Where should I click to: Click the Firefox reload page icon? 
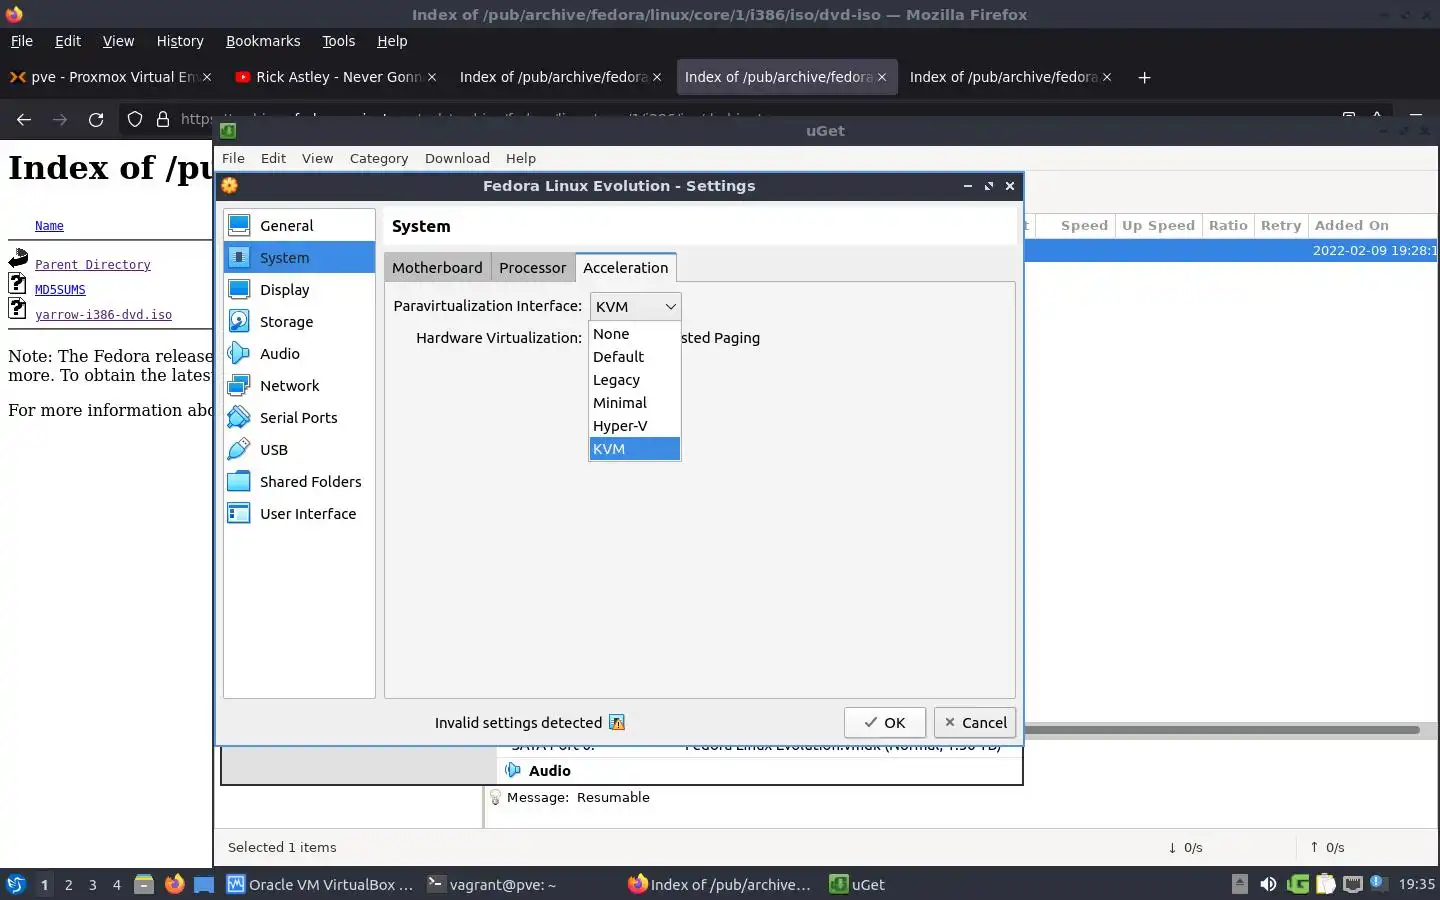tap(96, 120)
